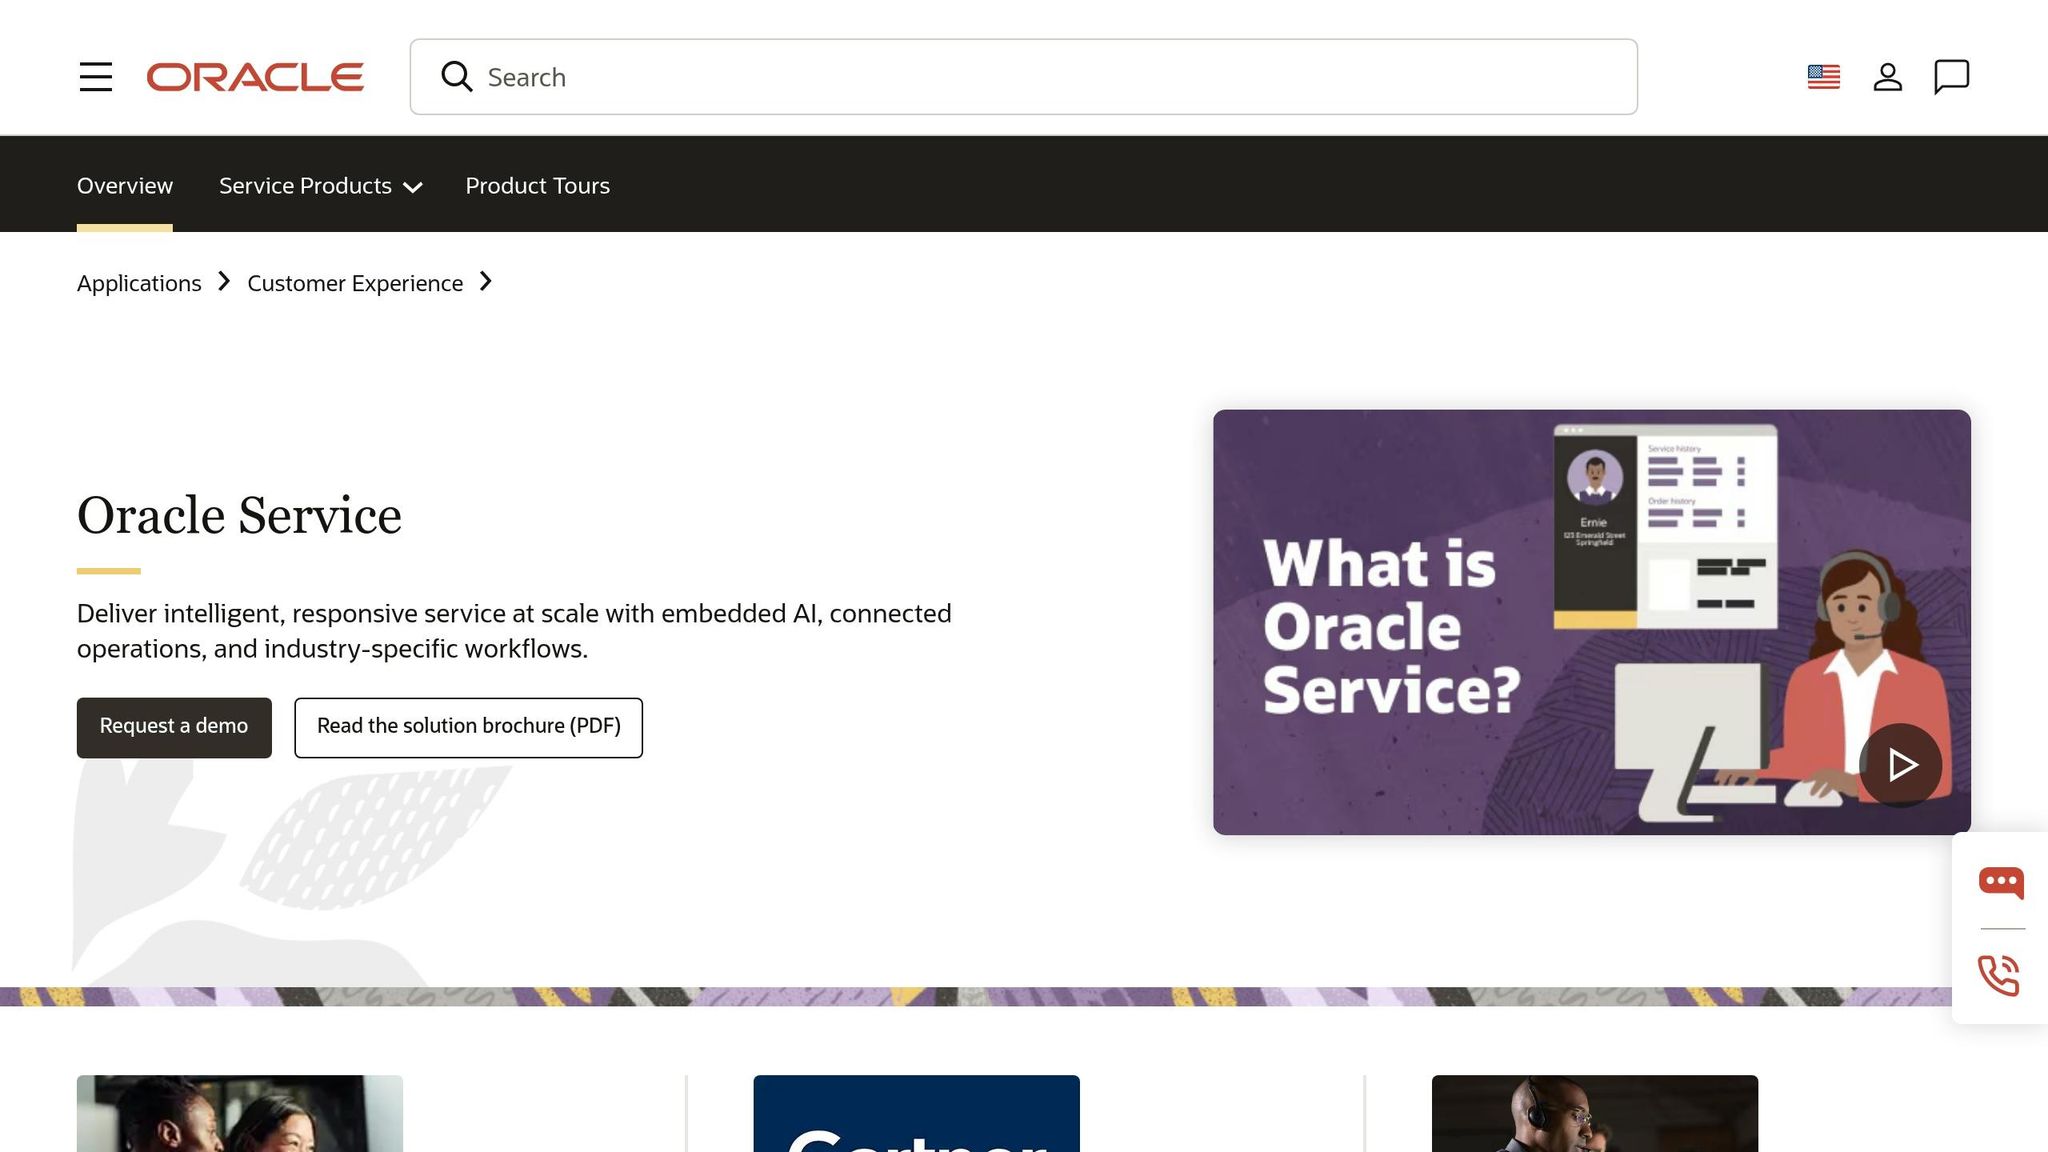Viewport: 2048px width, 1152px height.
Task: Open the Customer Experience breadcrumb link
Action: tap(355, 283)
